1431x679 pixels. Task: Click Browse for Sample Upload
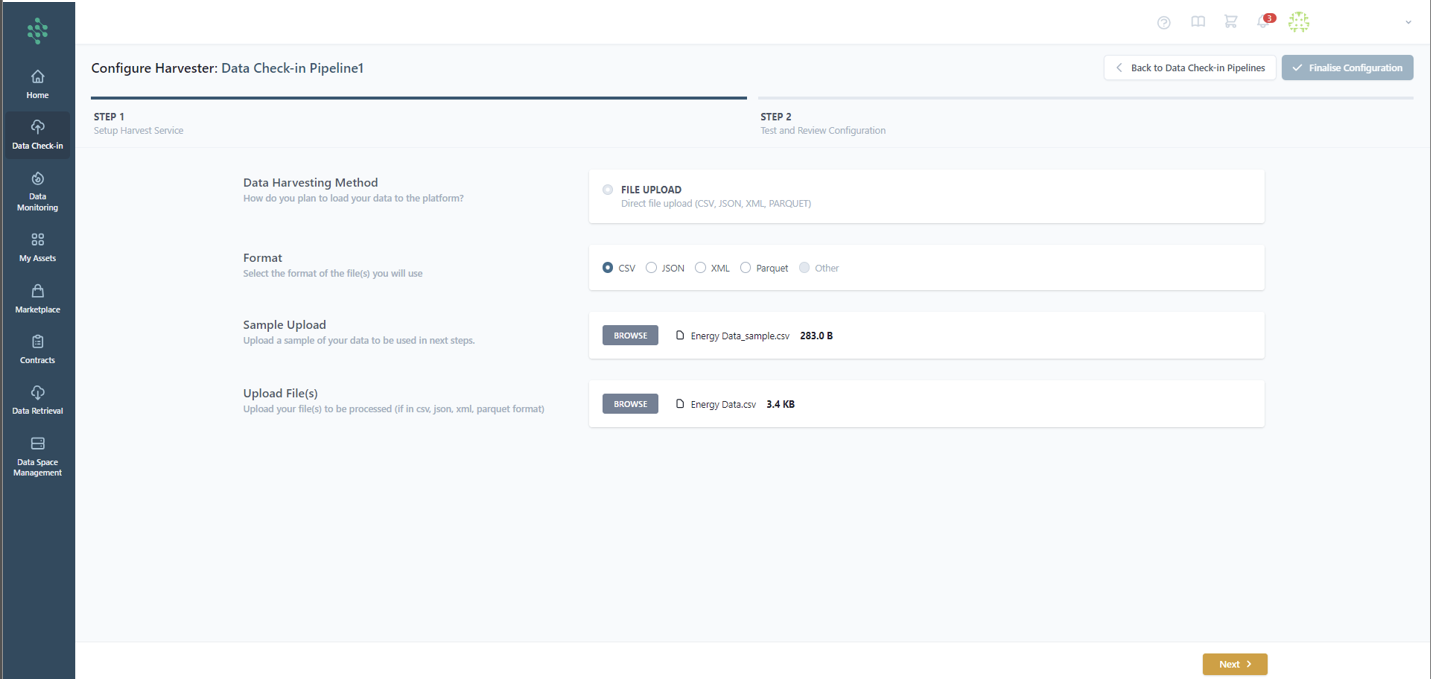click(630, 335)
